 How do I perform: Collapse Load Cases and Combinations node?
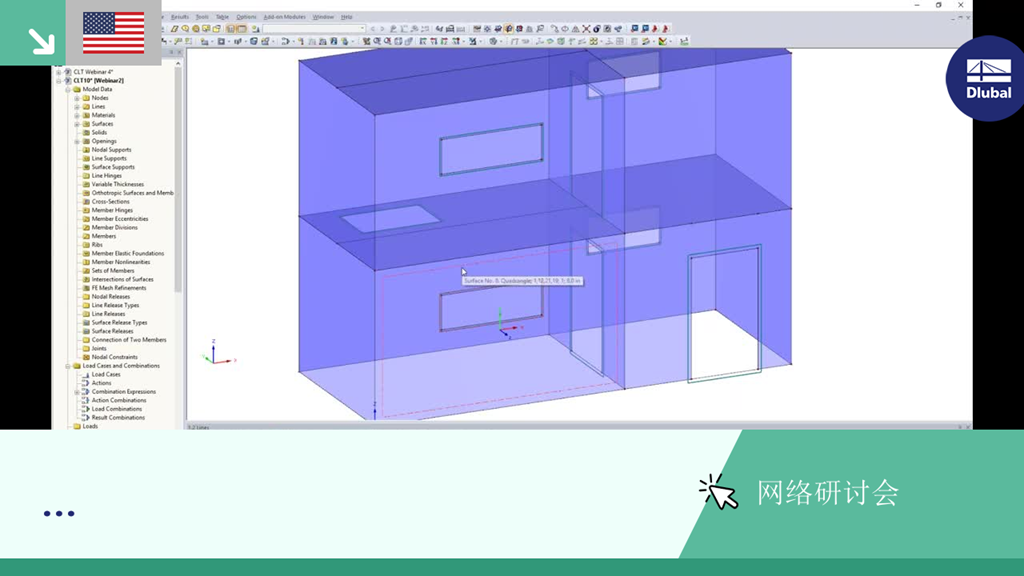pyautogui.click(x=68, y=366)
